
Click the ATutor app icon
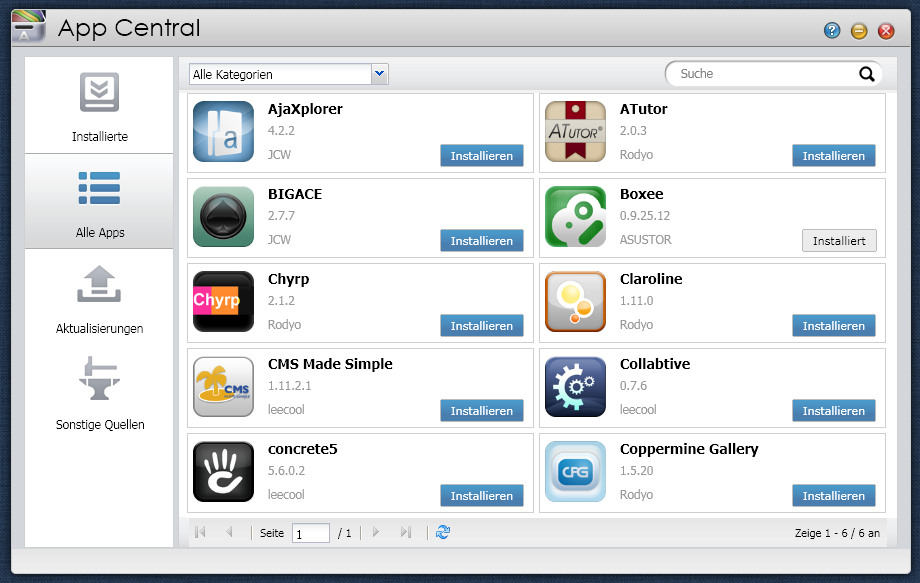point(575,131)
